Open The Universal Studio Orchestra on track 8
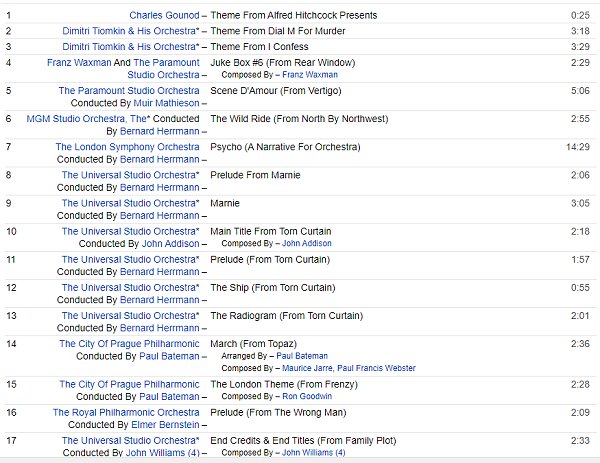Screen dimensions: 600x463 (129, 175)
